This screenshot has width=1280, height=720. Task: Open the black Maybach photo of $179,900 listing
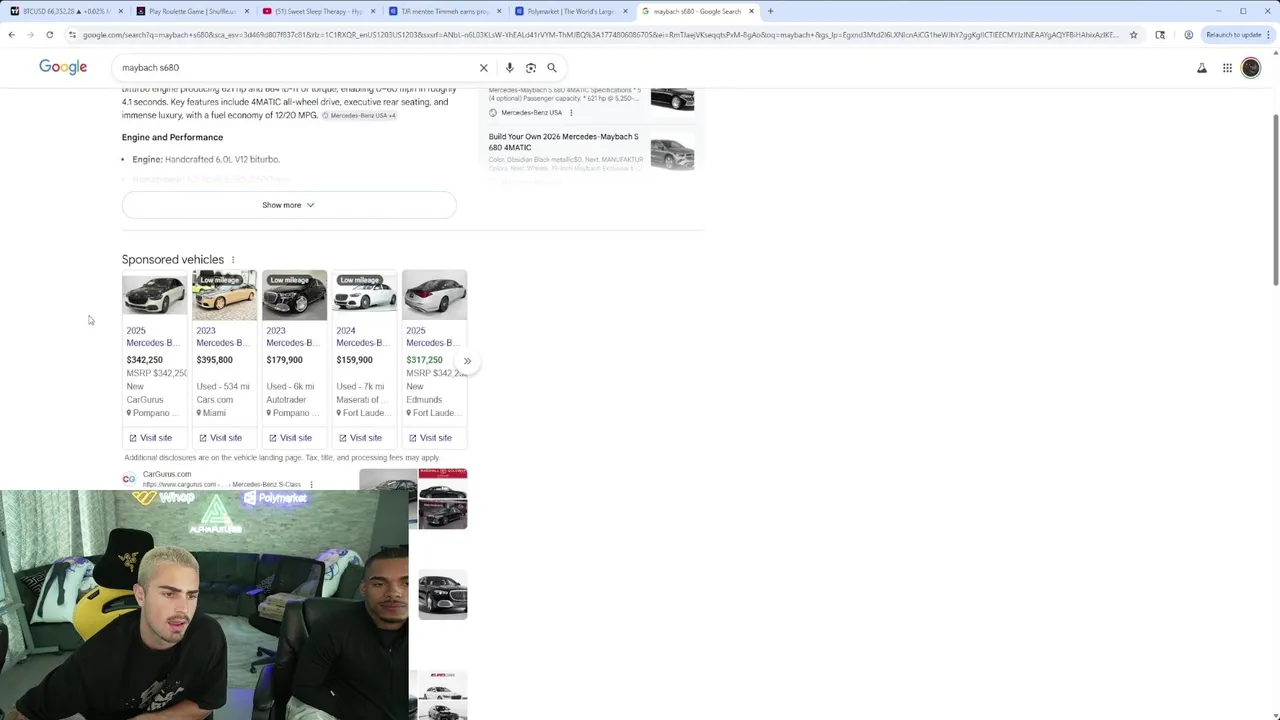(294, 295)
